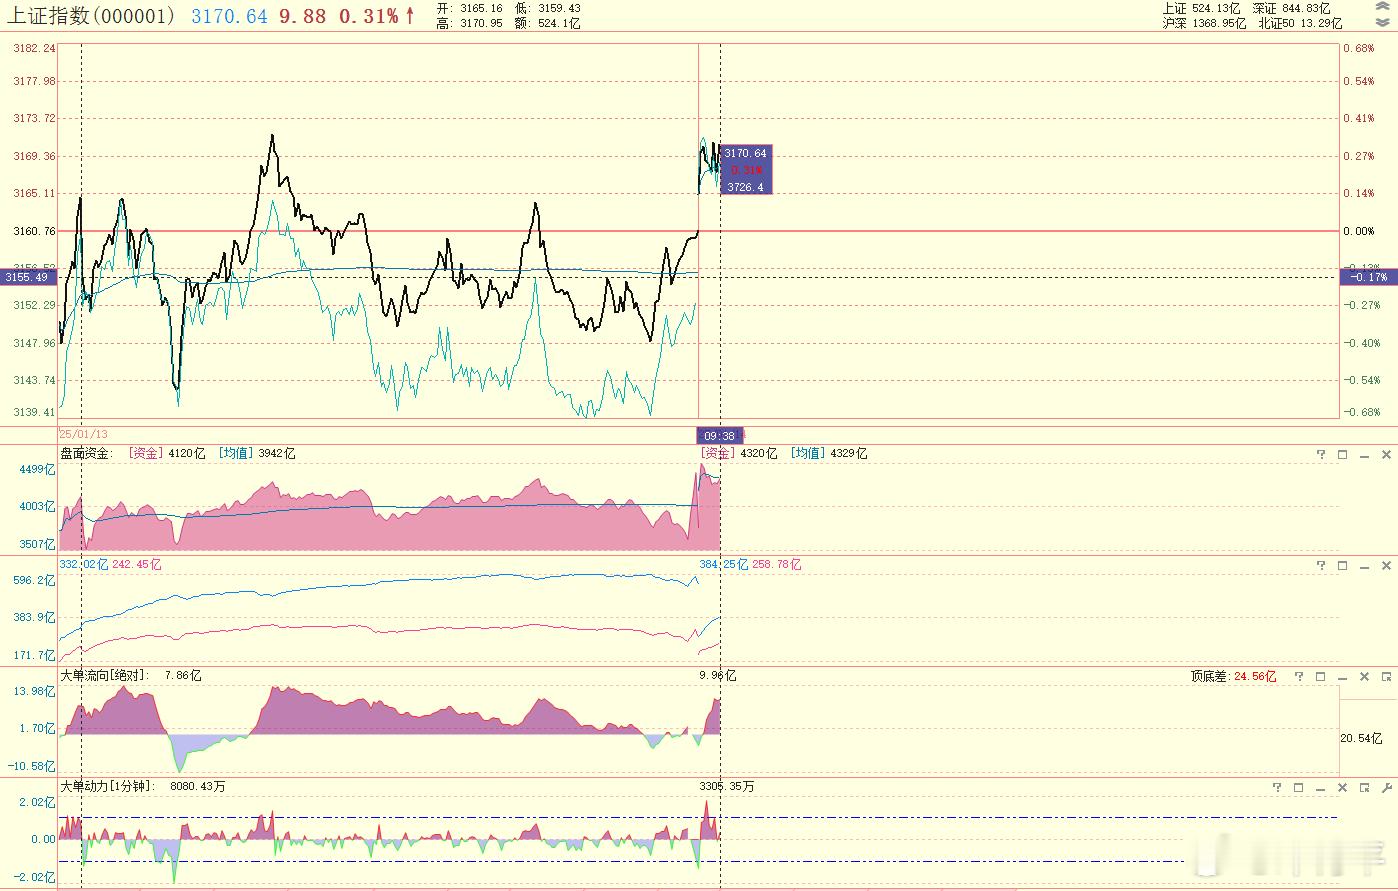1398x891 pixels.
Task: Click the 盘面资金 panel title
Action: pyautogui.click(x=87, y=454)
